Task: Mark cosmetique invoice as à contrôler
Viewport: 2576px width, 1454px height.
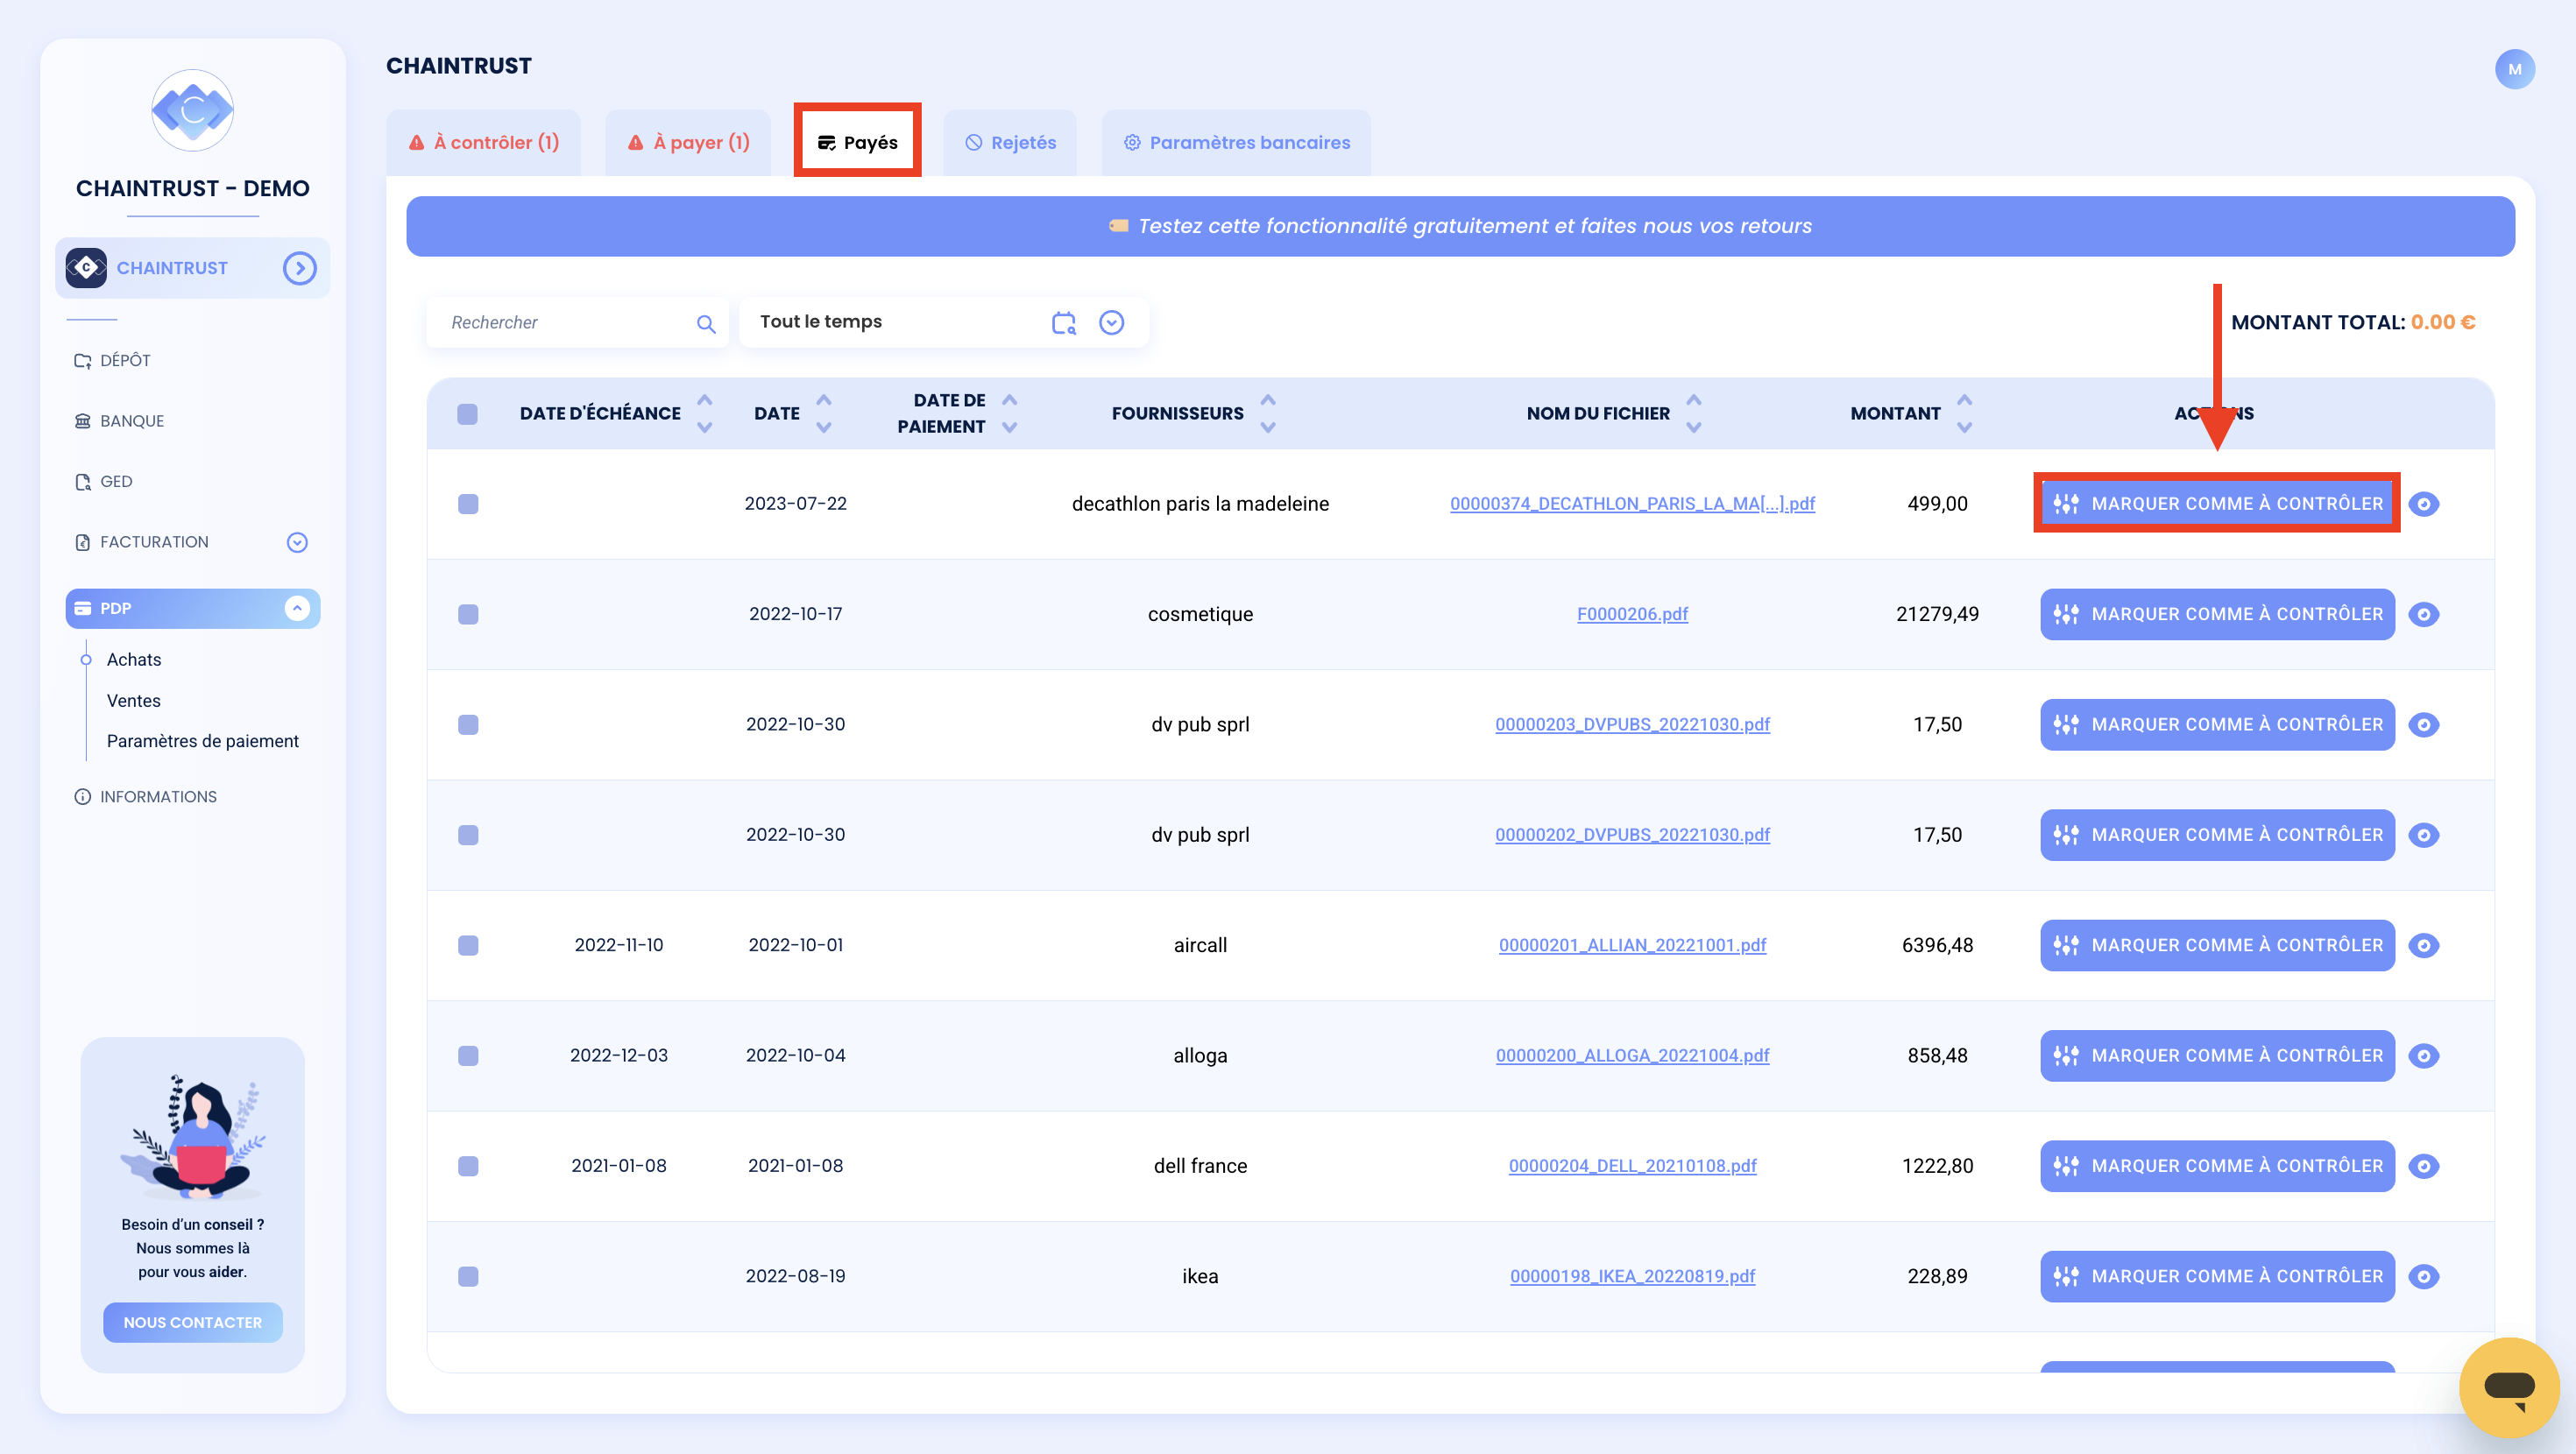Action: pyautogui.click(x=2217, y=614)
